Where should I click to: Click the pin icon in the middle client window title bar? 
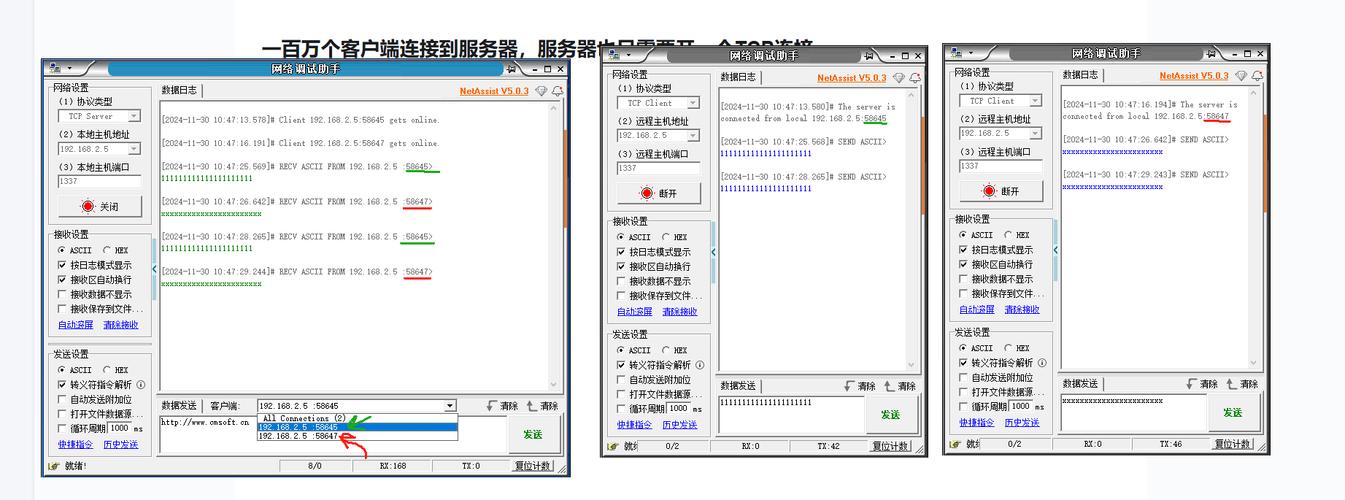[869, 55]
